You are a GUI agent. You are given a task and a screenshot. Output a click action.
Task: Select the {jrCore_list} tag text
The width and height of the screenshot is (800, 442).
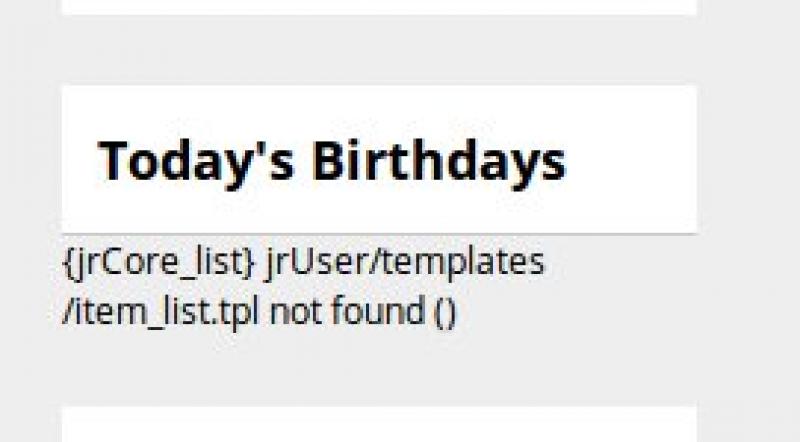[x=158, y=264]
